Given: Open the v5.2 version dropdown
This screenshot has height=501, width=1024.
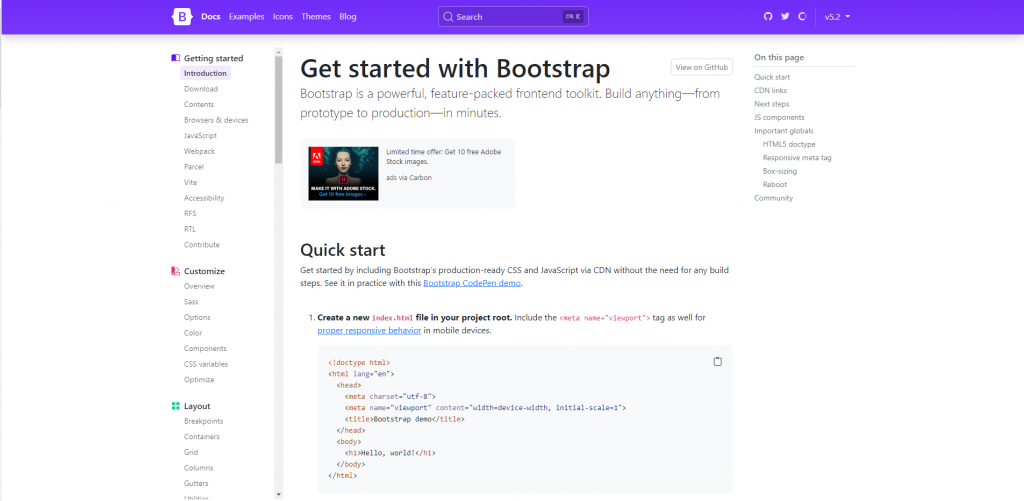Looking at the screenshot, I should click(x=837, y=17).
